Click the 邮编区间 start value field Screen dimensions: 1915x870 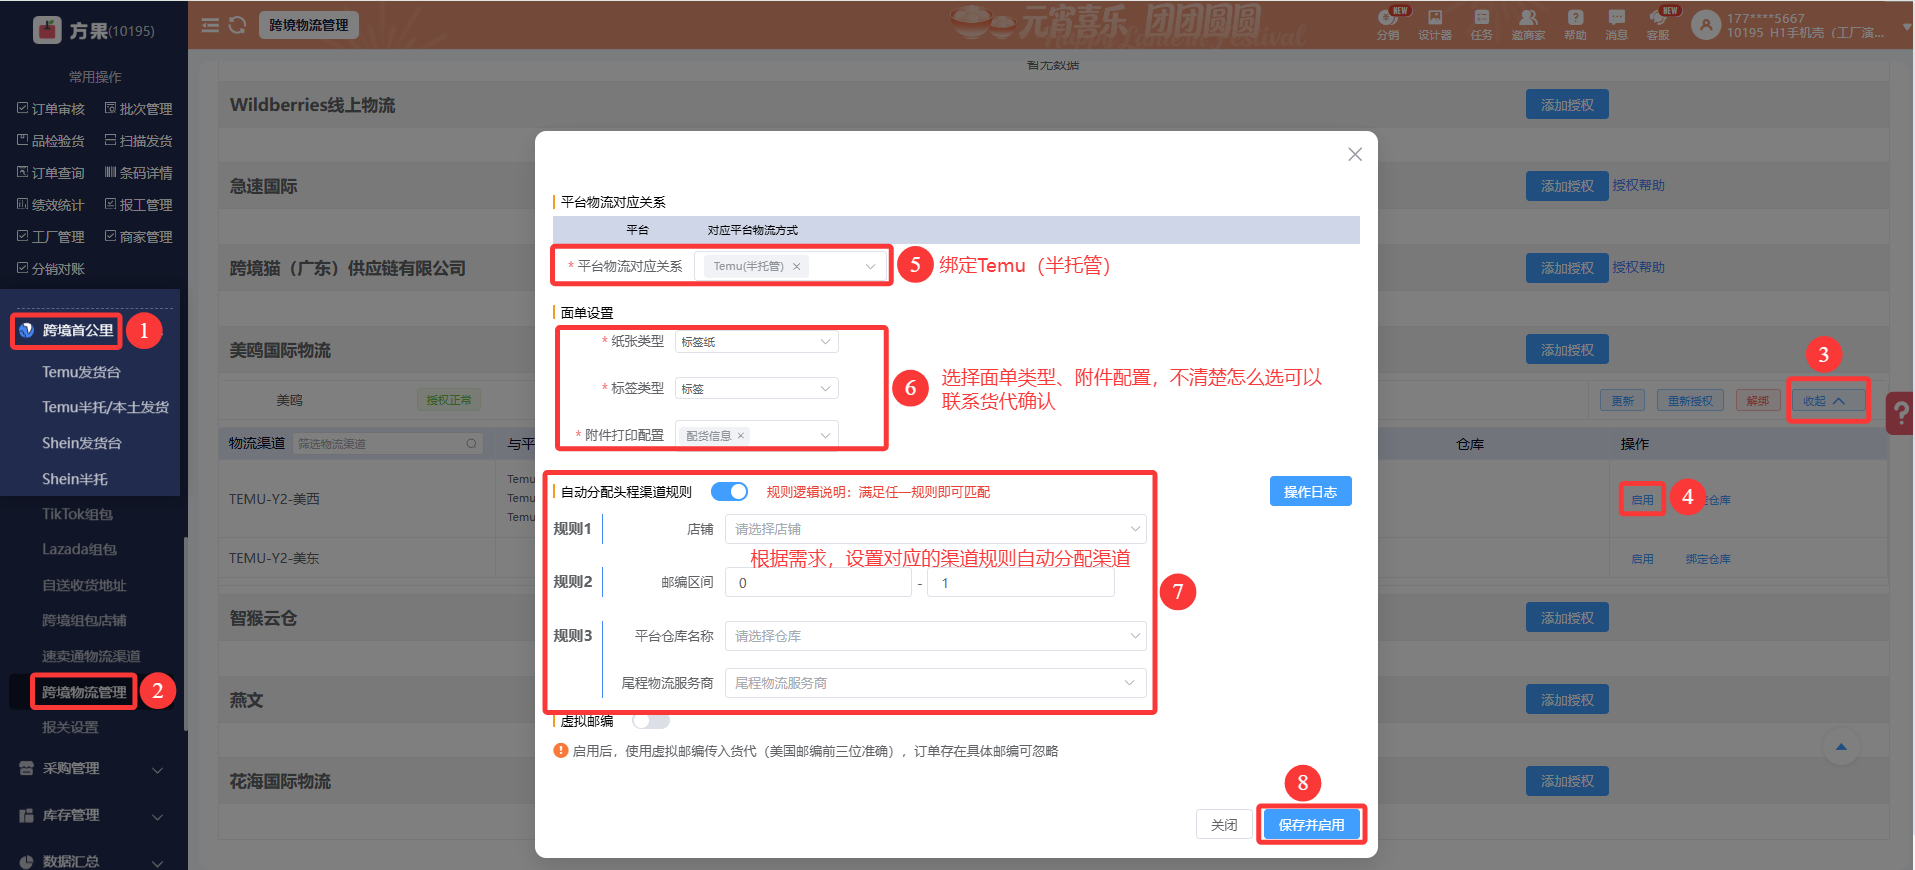tap(819, 583)
